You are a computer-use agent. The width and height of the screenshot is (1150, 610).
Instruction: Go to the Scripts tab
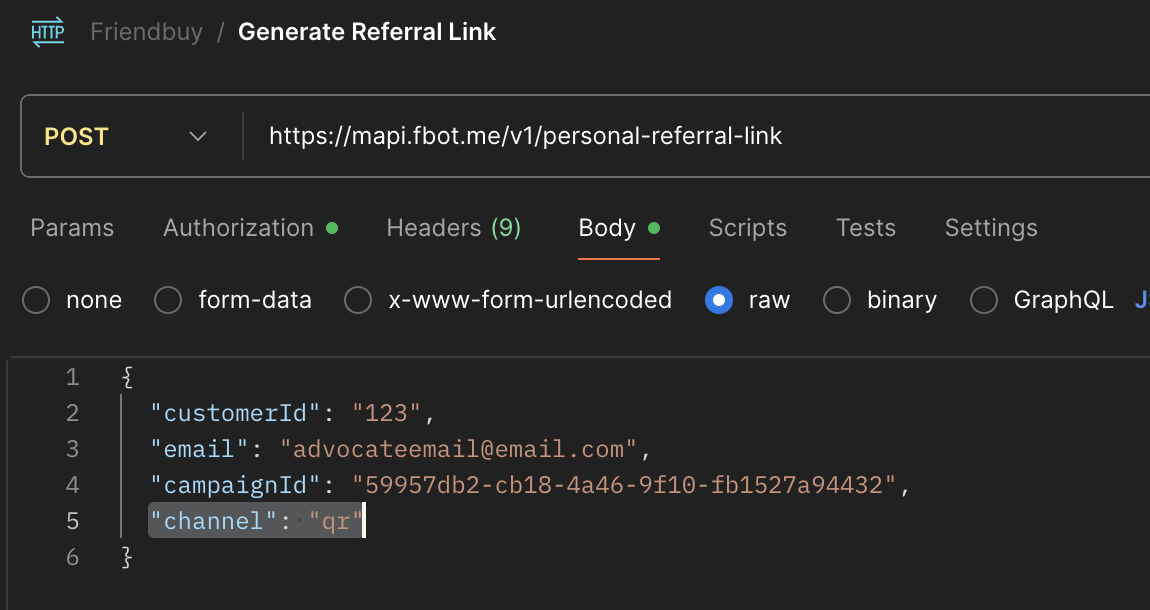point(748,228)
